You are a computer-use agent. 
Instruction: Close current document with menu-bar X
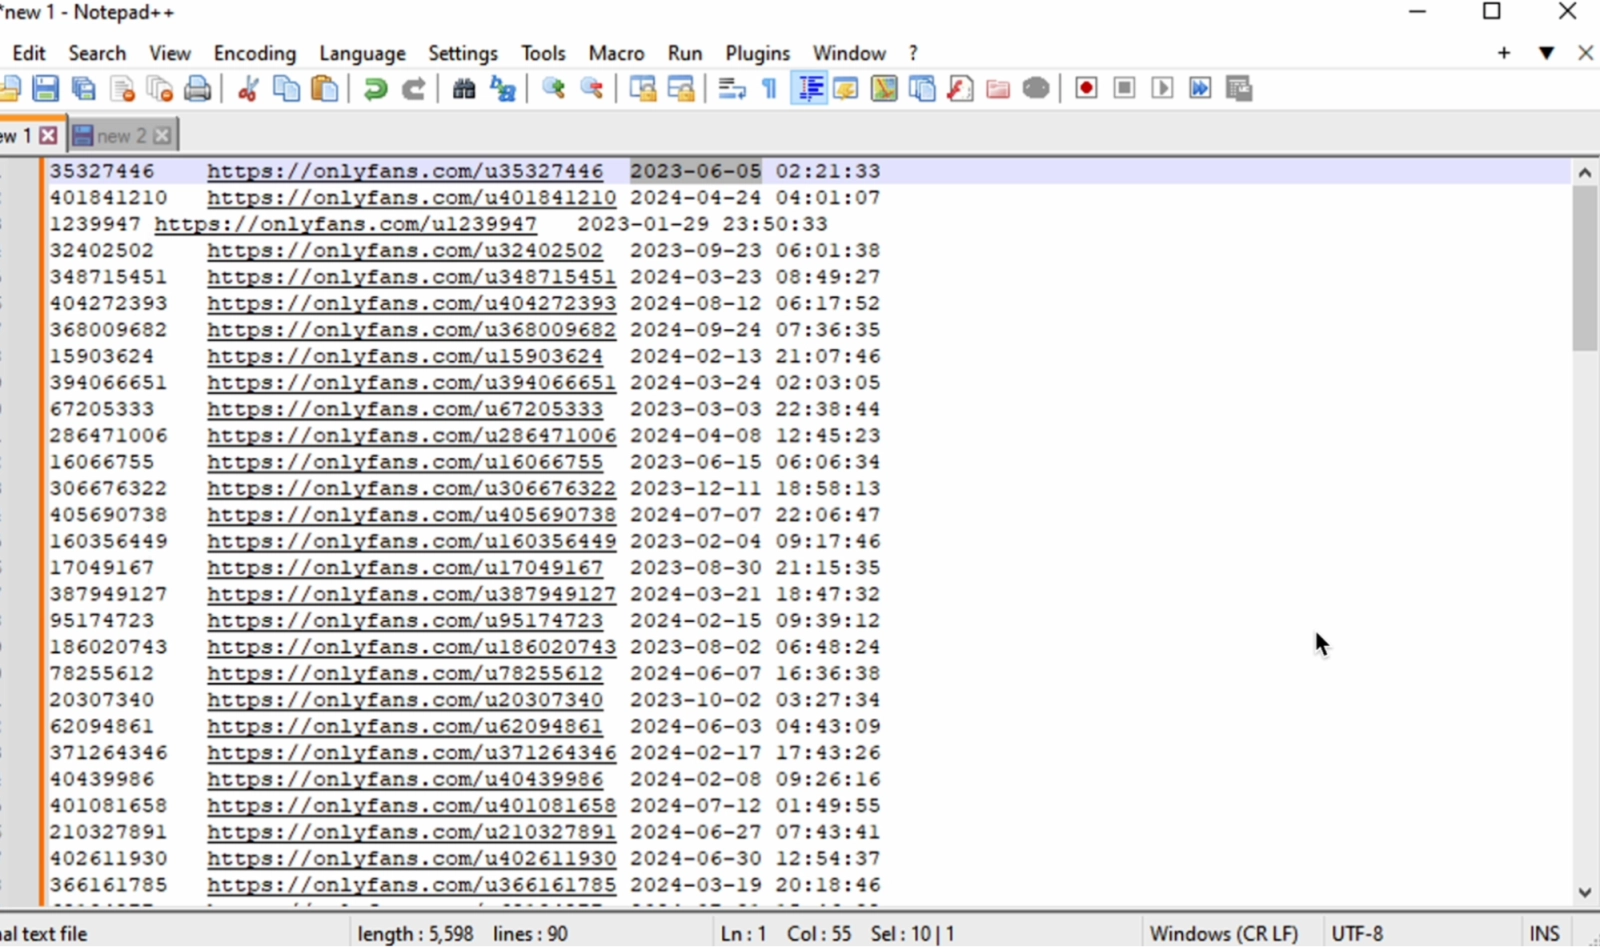click(x=1585, y=53)
